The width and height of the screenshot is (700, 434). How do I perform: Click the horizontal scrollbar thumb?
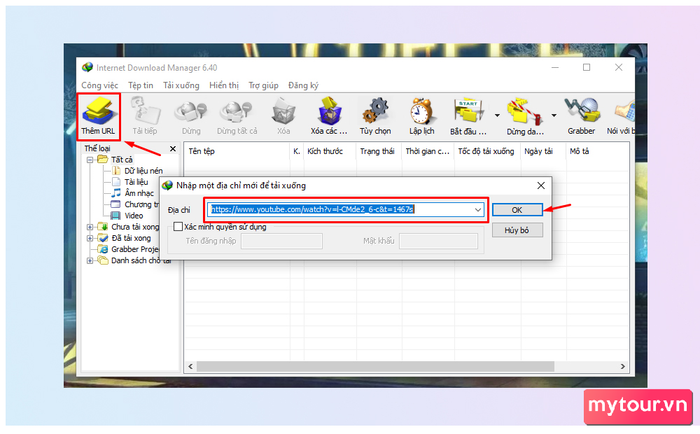click(x=375, y=367)
